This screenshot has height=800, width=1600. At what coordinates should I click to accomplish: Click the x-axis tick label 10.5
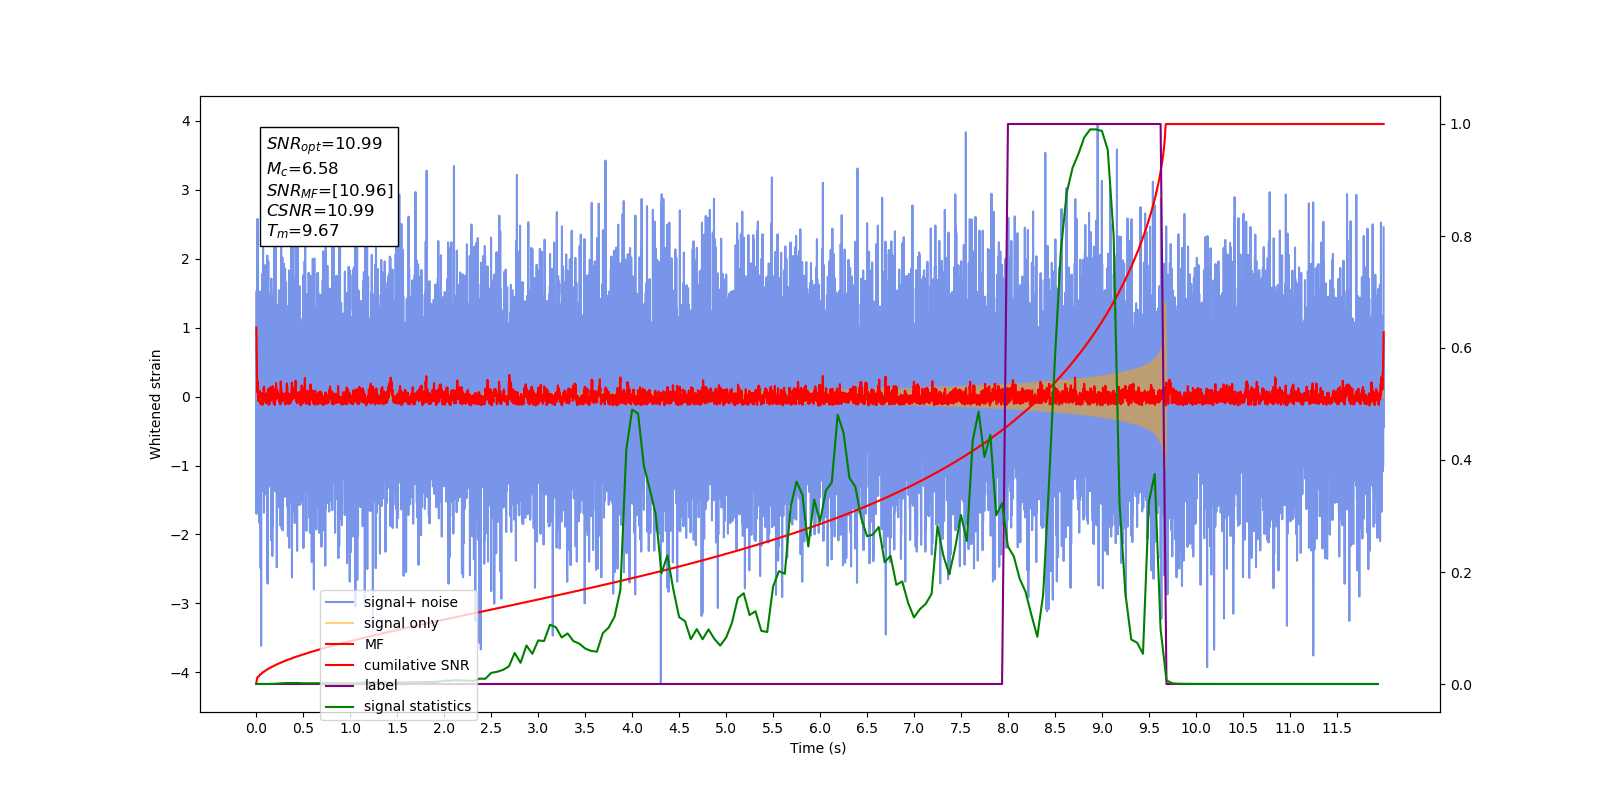click(1243, 728)
